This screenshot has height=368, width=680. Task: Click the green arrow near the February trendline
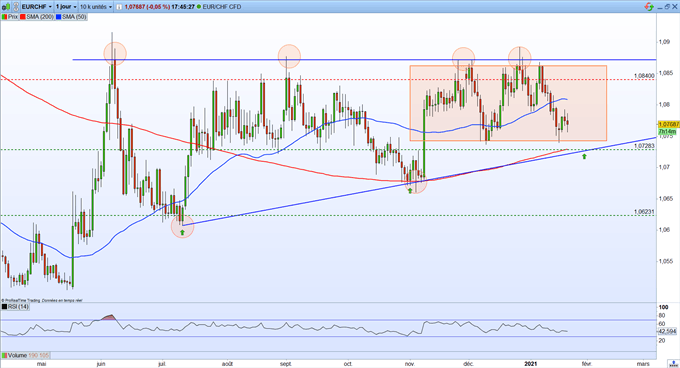(584, 156)
